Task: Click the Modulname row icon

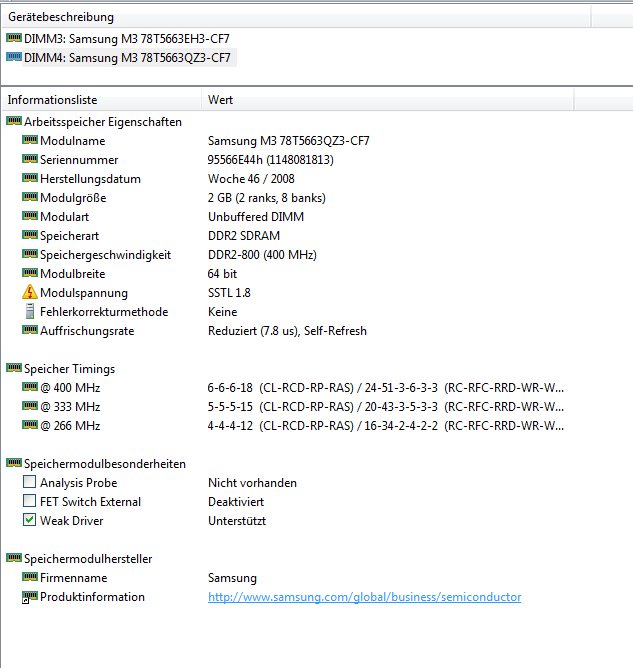Action: [x=30, y=140]
